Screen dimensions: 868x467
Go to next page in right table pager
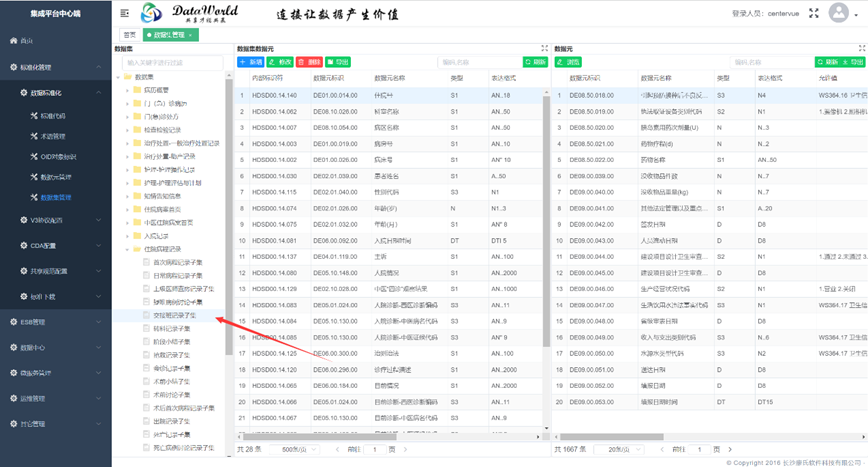[730, 449]
